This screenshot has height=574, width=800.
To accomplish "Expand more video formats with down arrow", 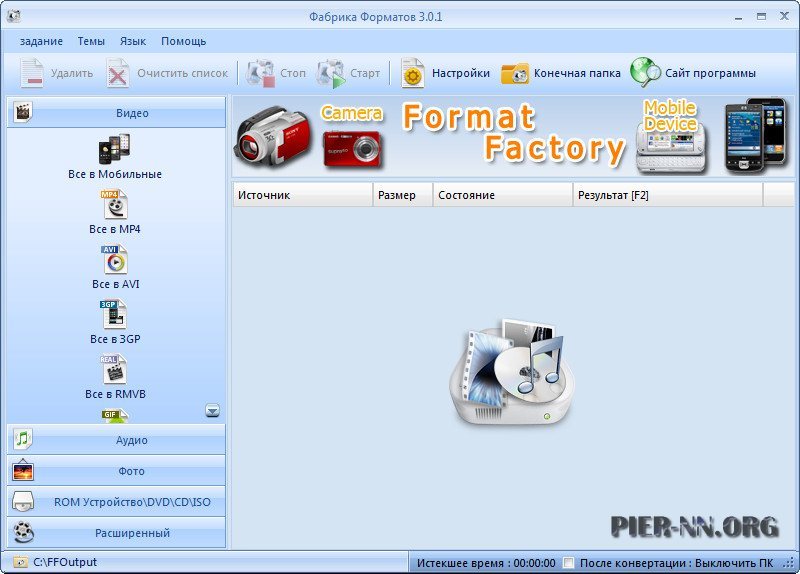I will (x=213, y=410).
